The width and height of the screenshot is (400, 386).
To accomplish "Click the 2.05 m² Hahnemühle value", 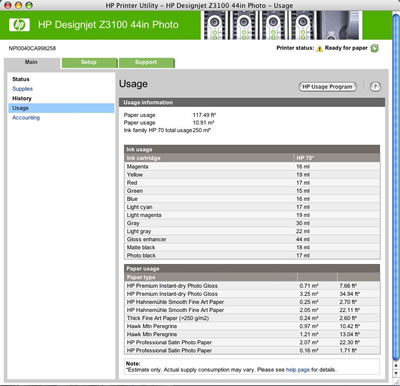I will pos(309,310).
